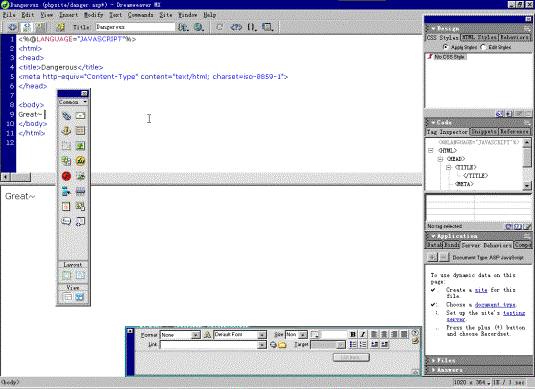Insert Fireworks HTML from the Common panel
The image size is (535, 389).
(81, 161)
